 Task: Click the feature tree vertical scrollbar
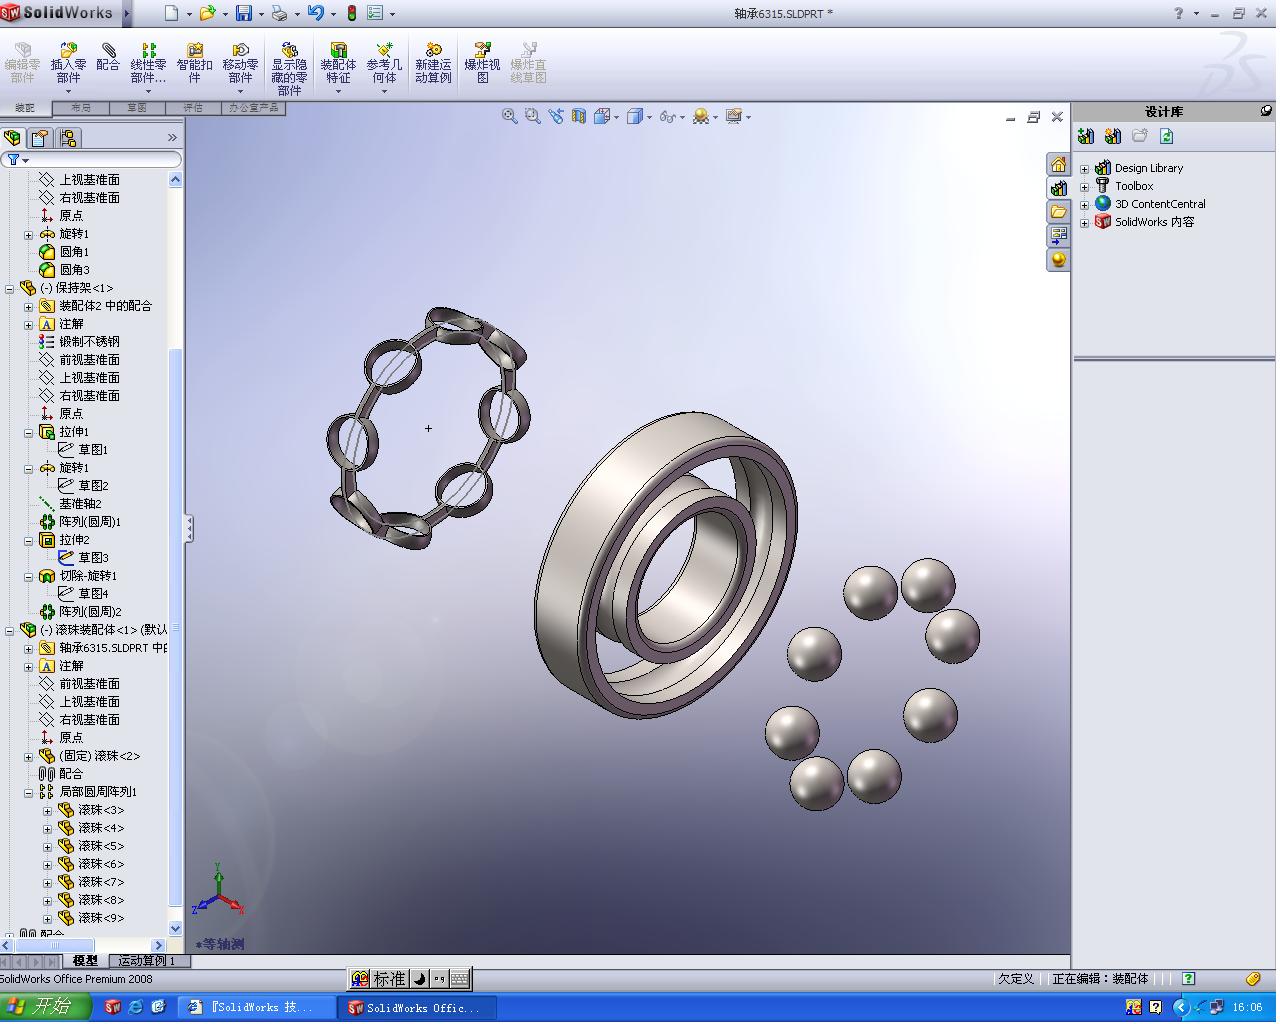[176, 554]
